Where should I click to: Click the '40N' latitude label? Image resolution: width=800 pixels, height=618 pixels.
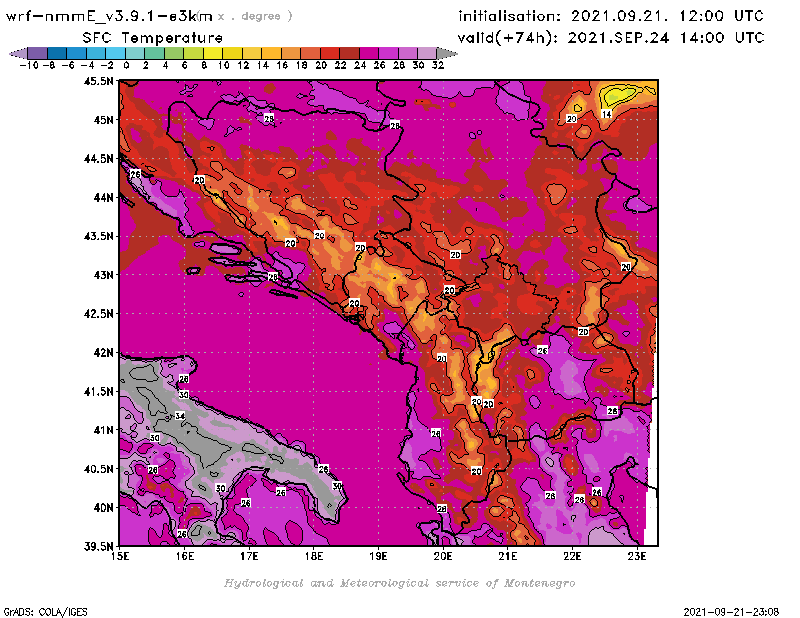click(104, 508)
